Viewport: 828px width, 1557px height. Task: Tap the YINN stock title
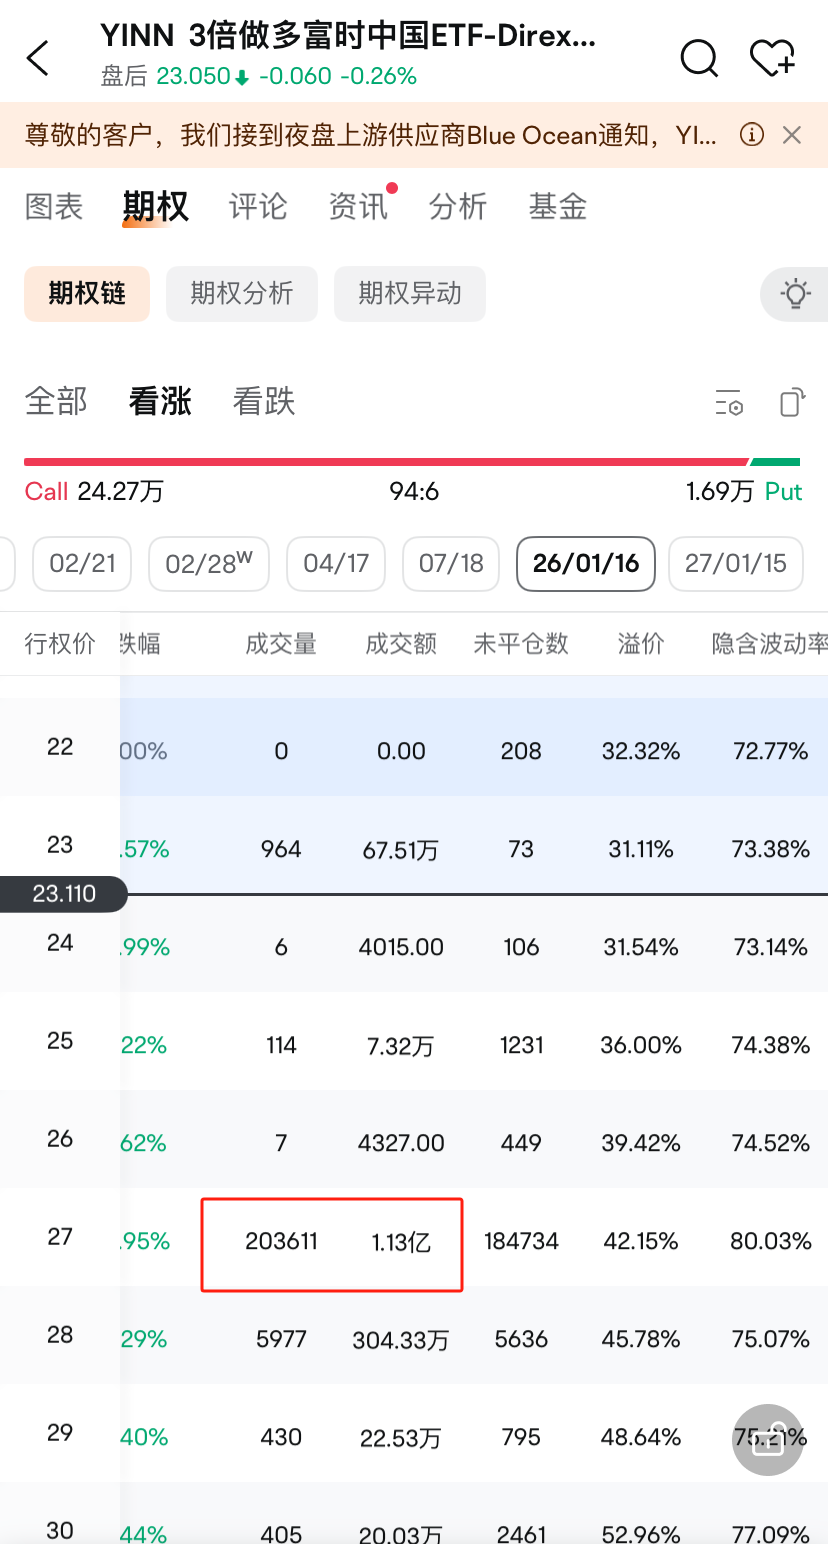348,36
